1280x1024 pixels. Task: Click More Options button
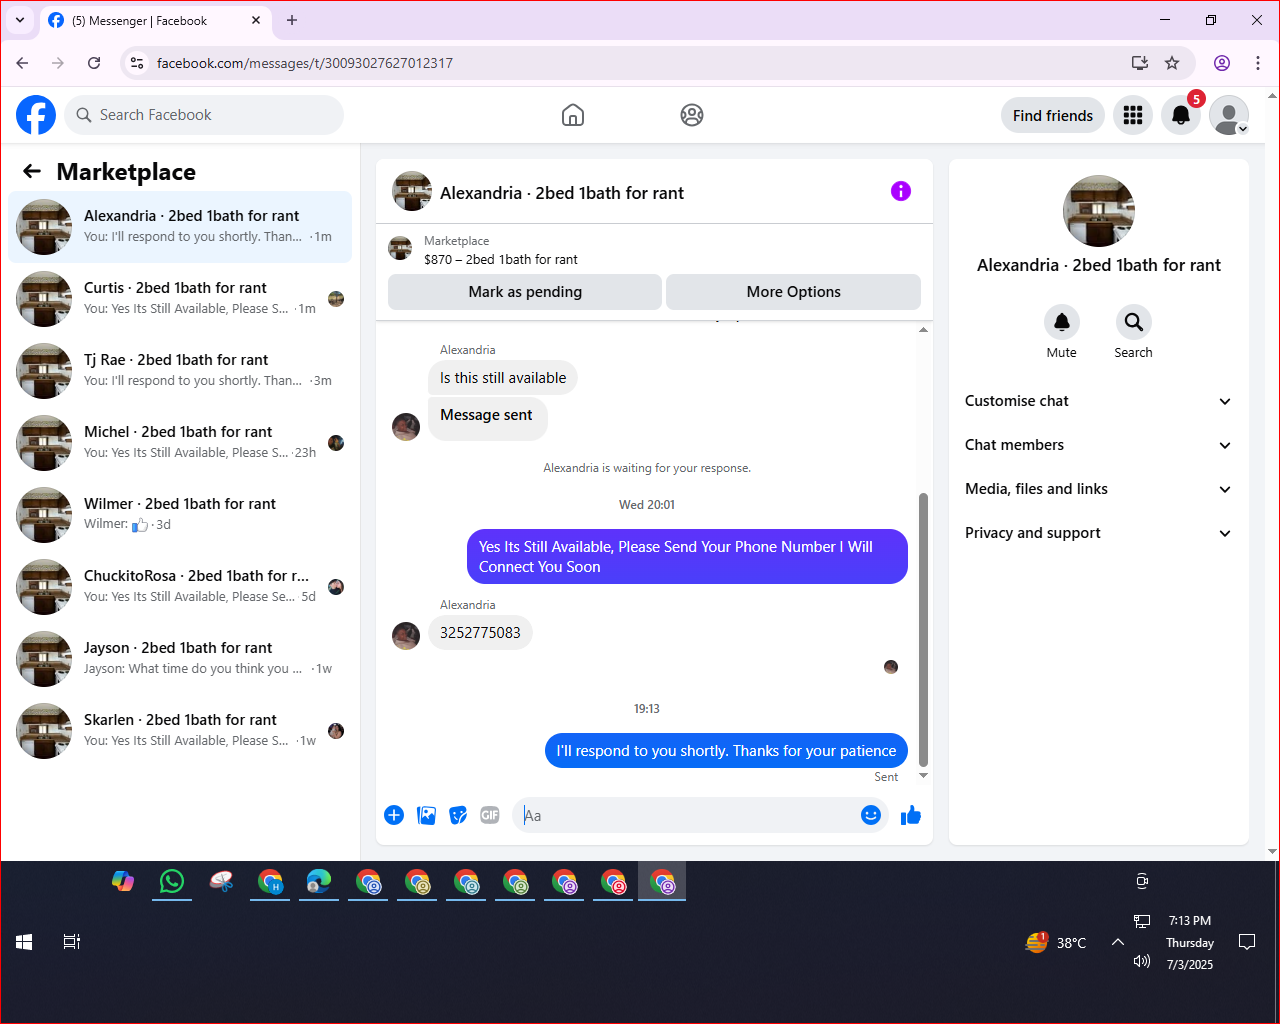(794, 292)
